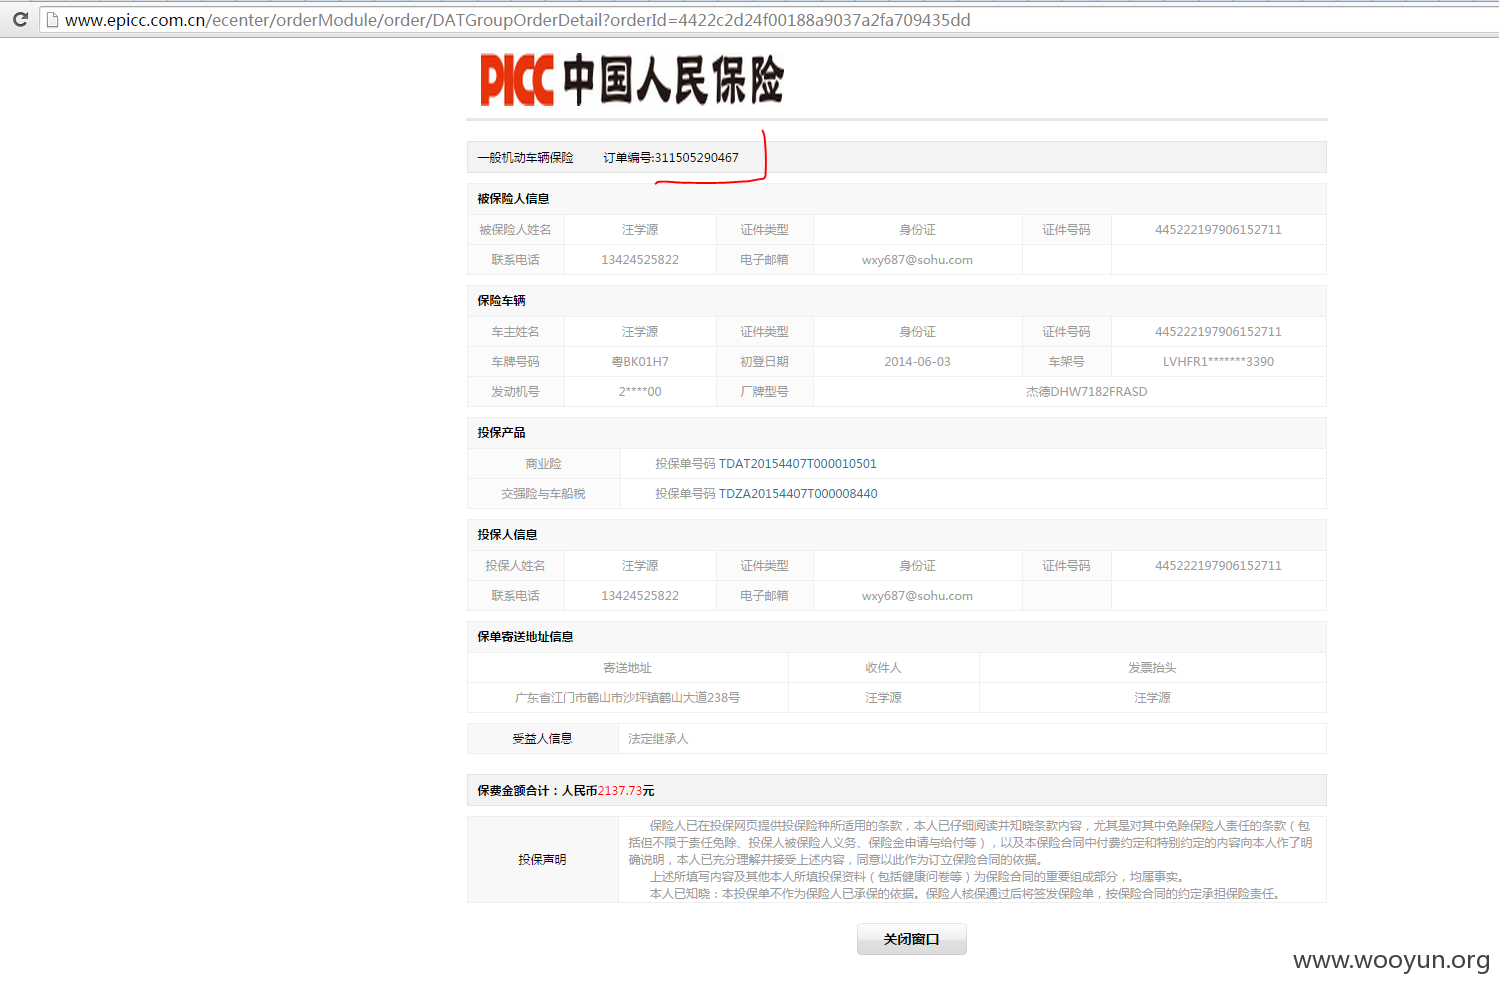The image size is (1499, 989).
Task: Select registration date 2014-06-03
Action: (917, 362)
